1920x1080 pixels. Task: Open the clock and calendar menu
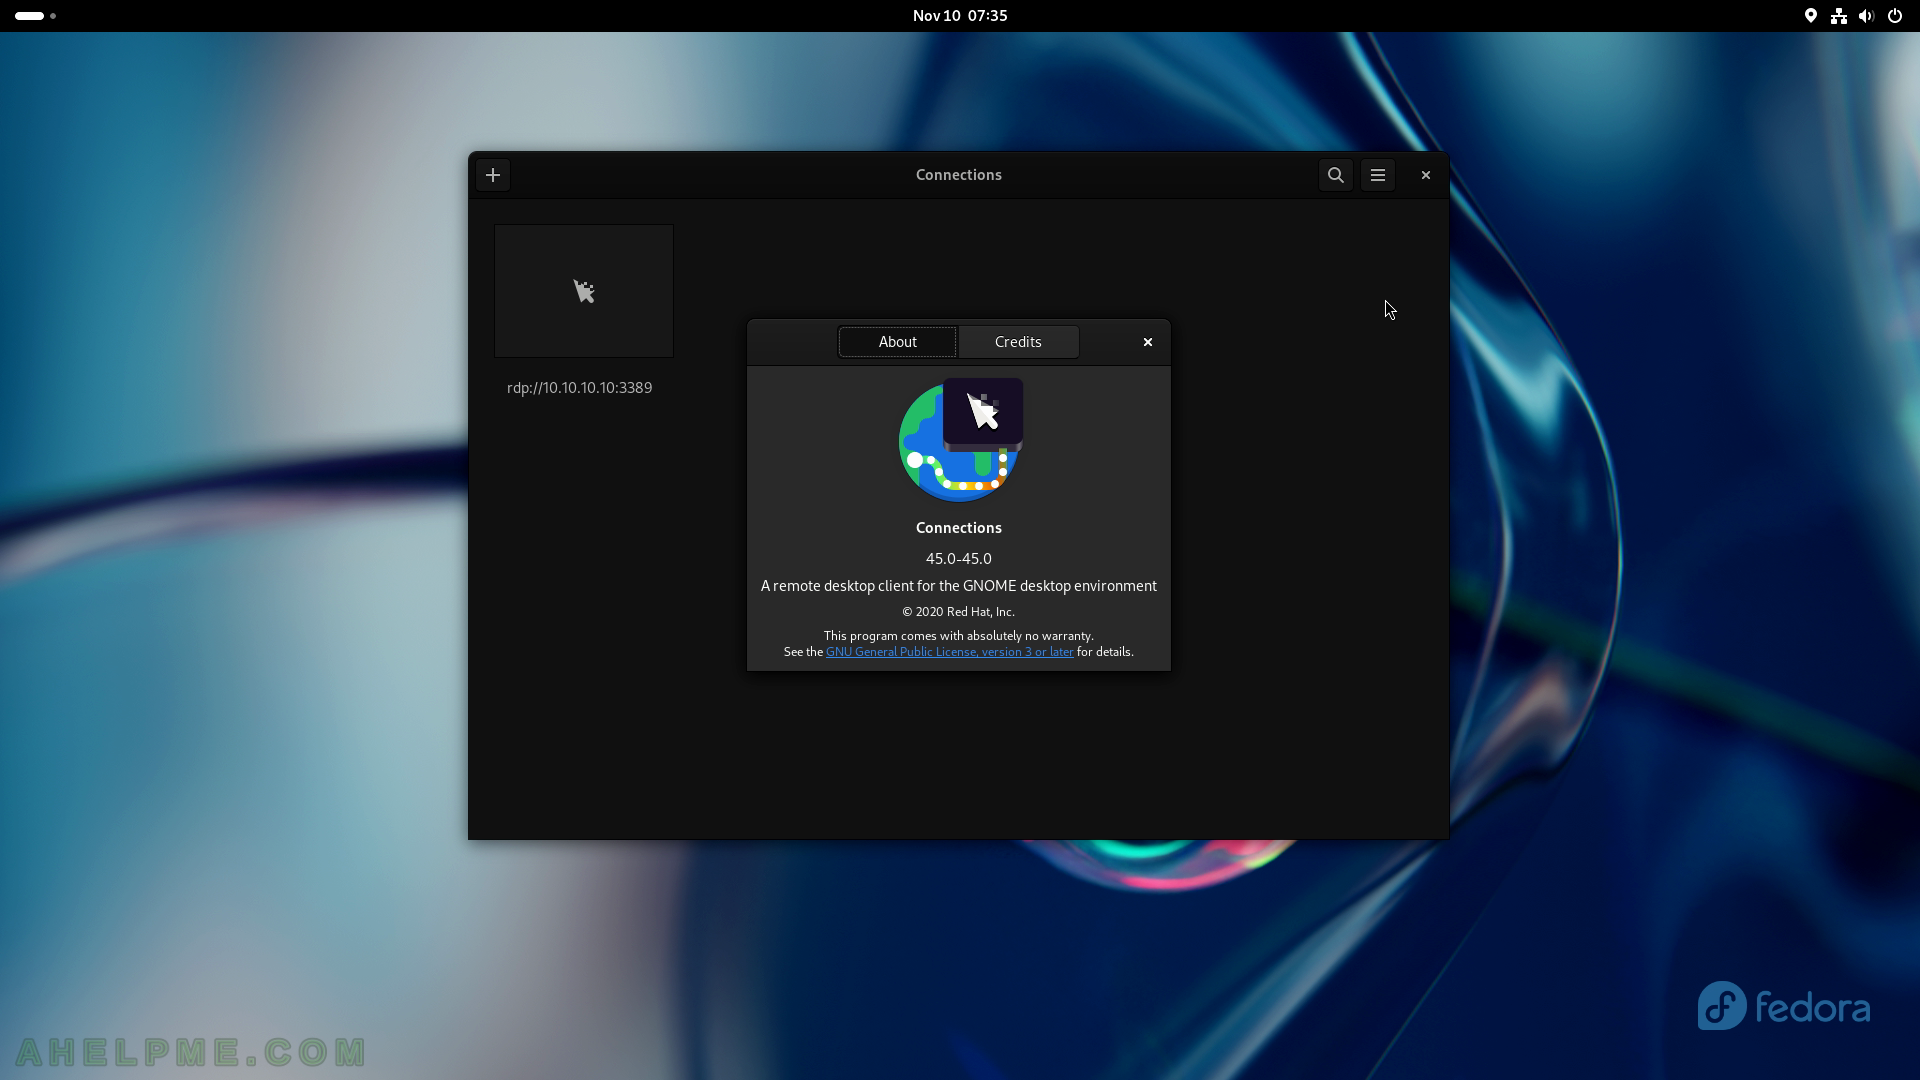pos(959,16)
